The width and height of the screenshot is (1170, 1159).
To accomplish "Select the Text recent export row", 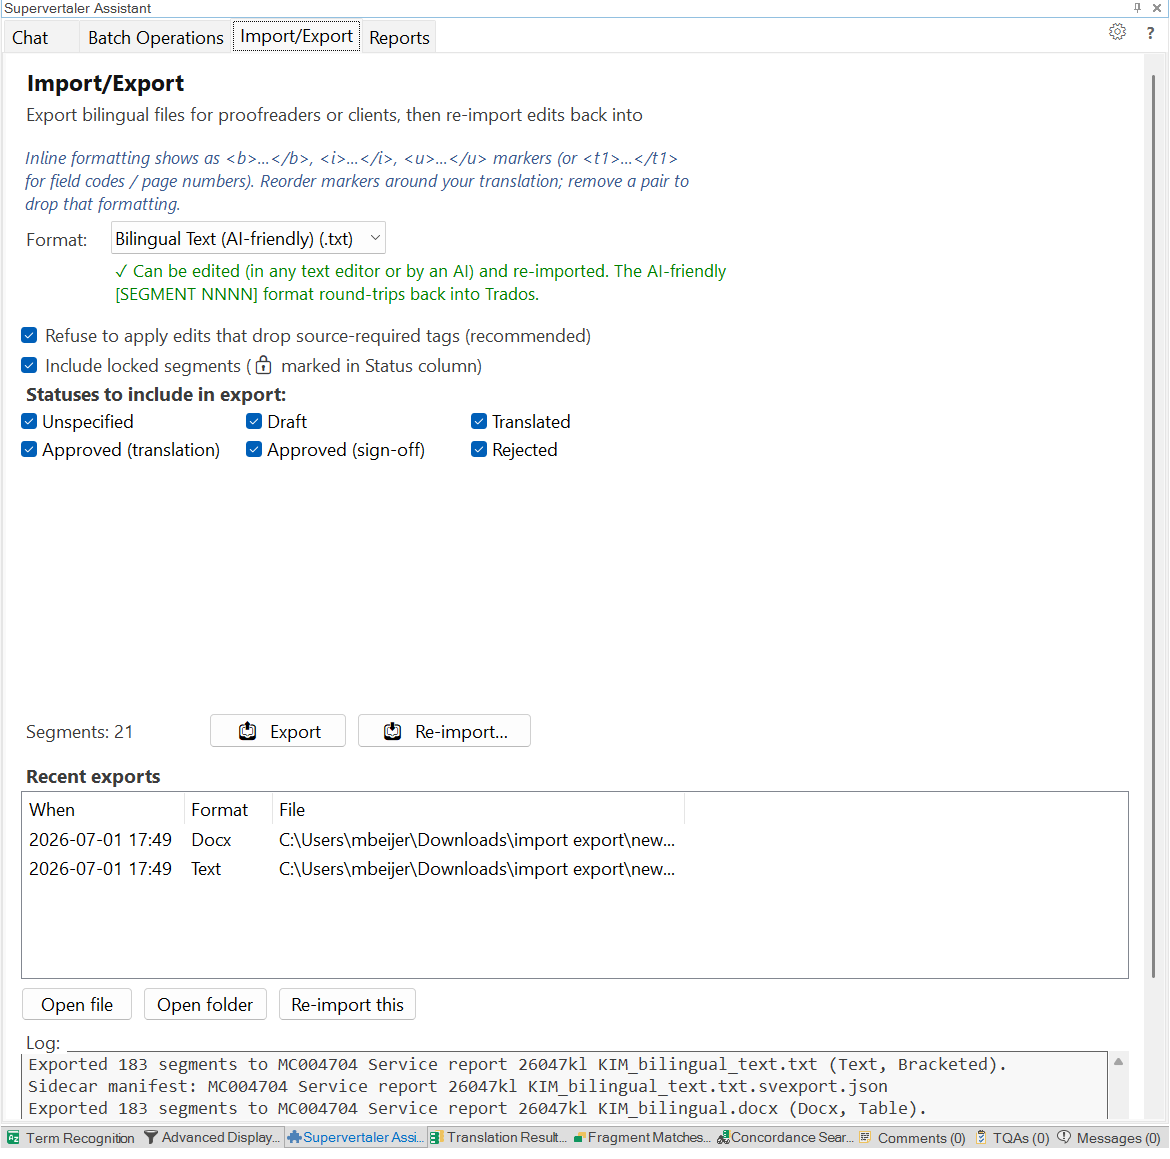I will pyautogui.click(x=575, y=869).
